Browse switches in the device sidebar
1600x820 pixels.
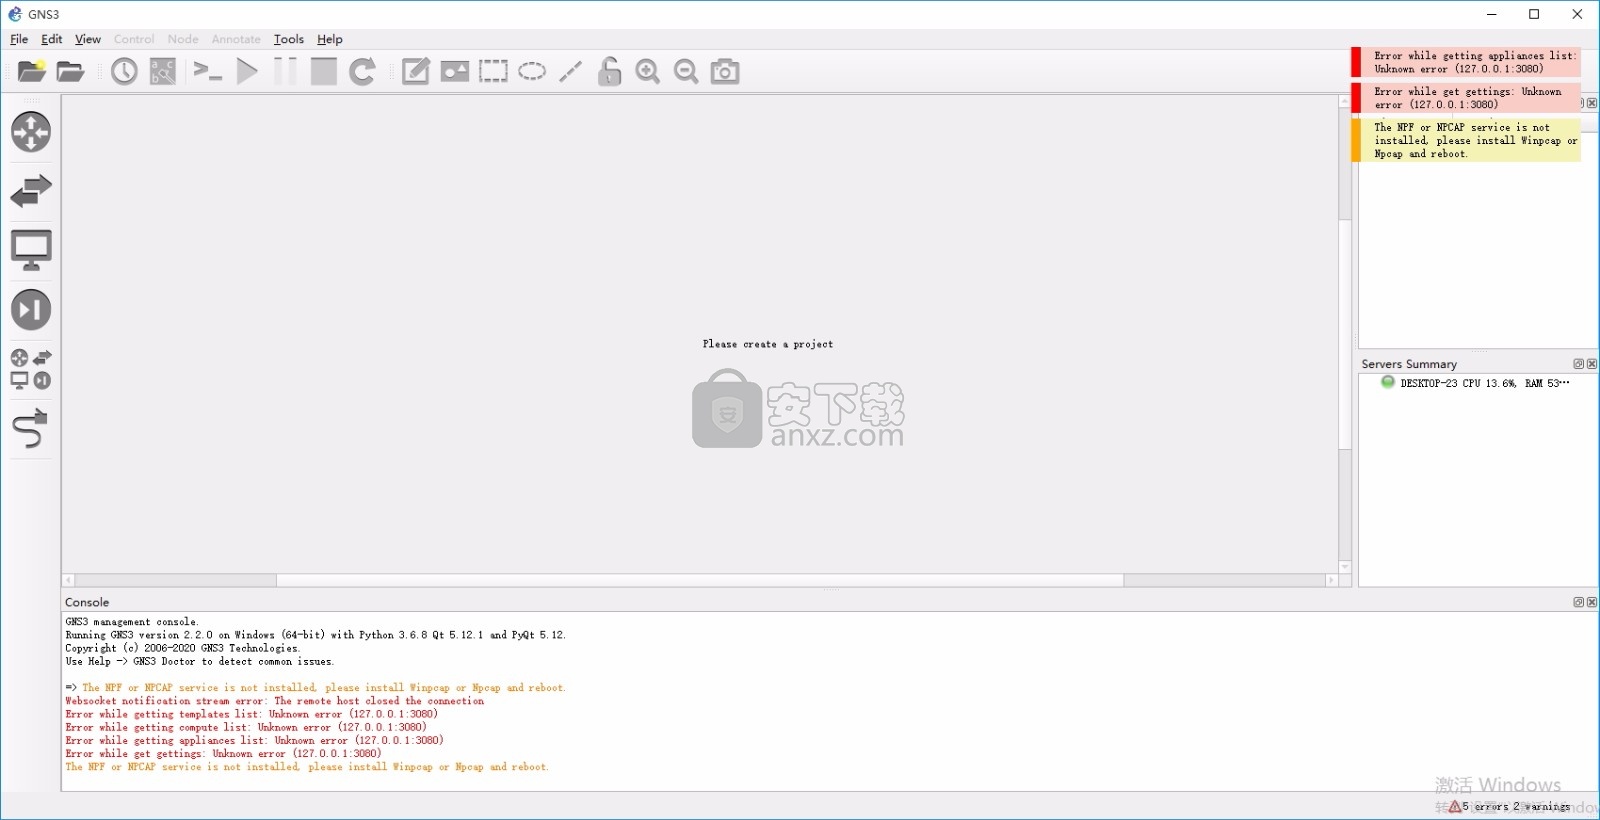click(x=31, y=191)
